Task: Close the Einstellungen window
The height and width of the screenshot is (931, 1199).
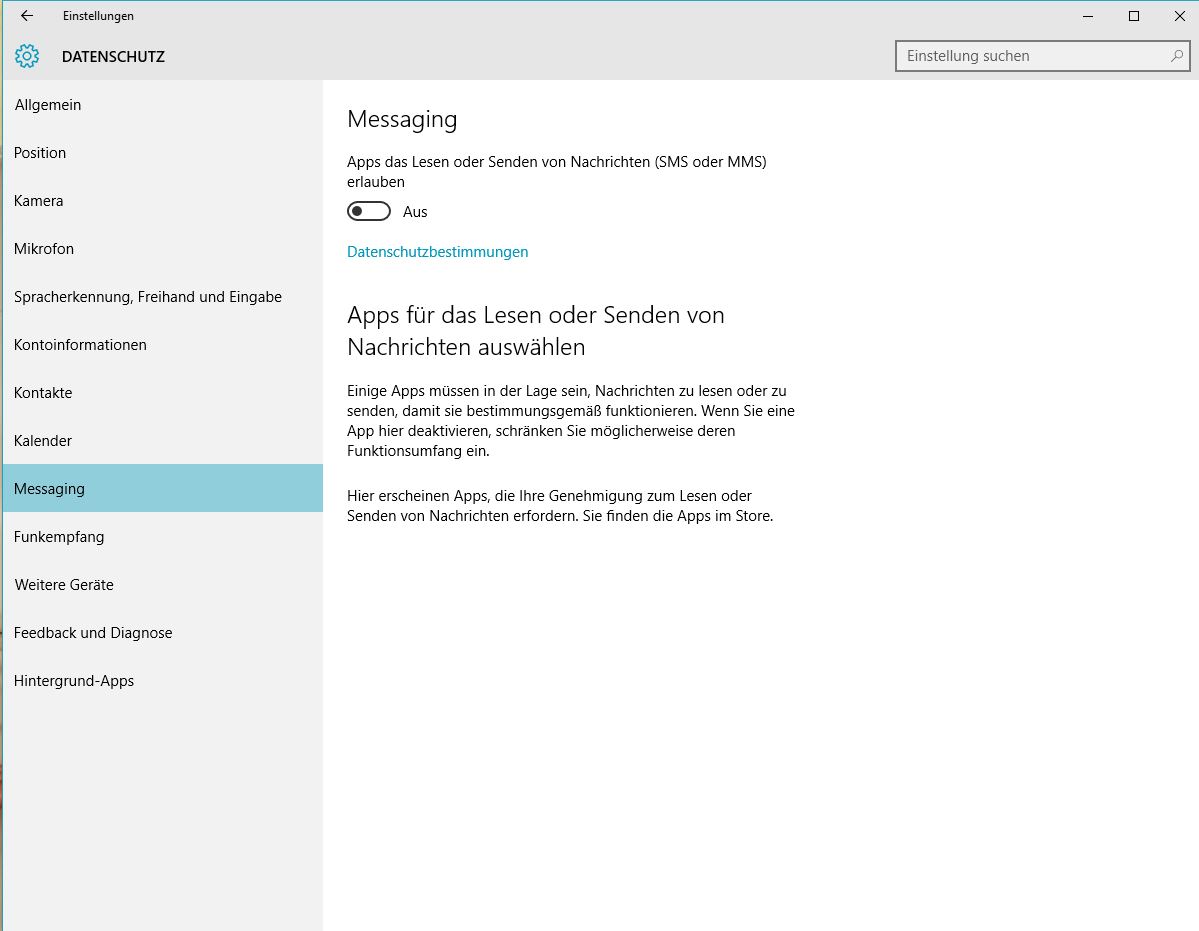Action: coord(1179,16)
